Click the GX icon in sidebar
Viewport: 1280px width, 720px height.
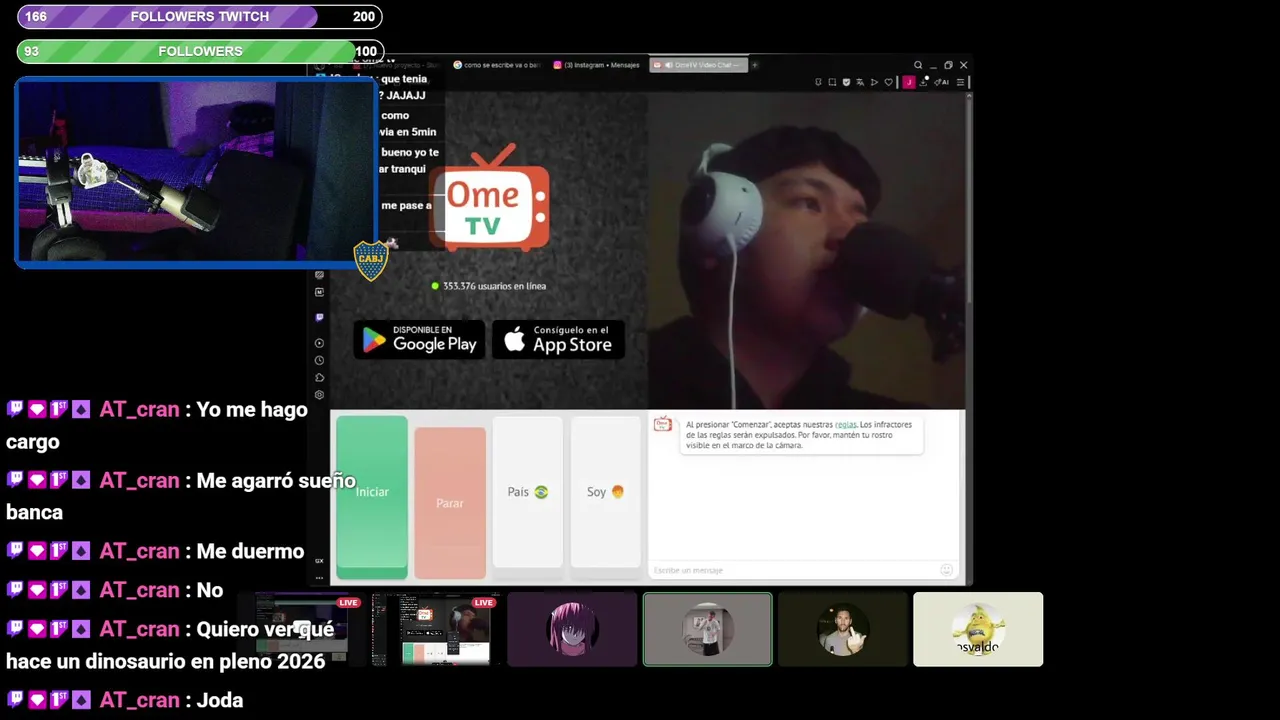319,561
